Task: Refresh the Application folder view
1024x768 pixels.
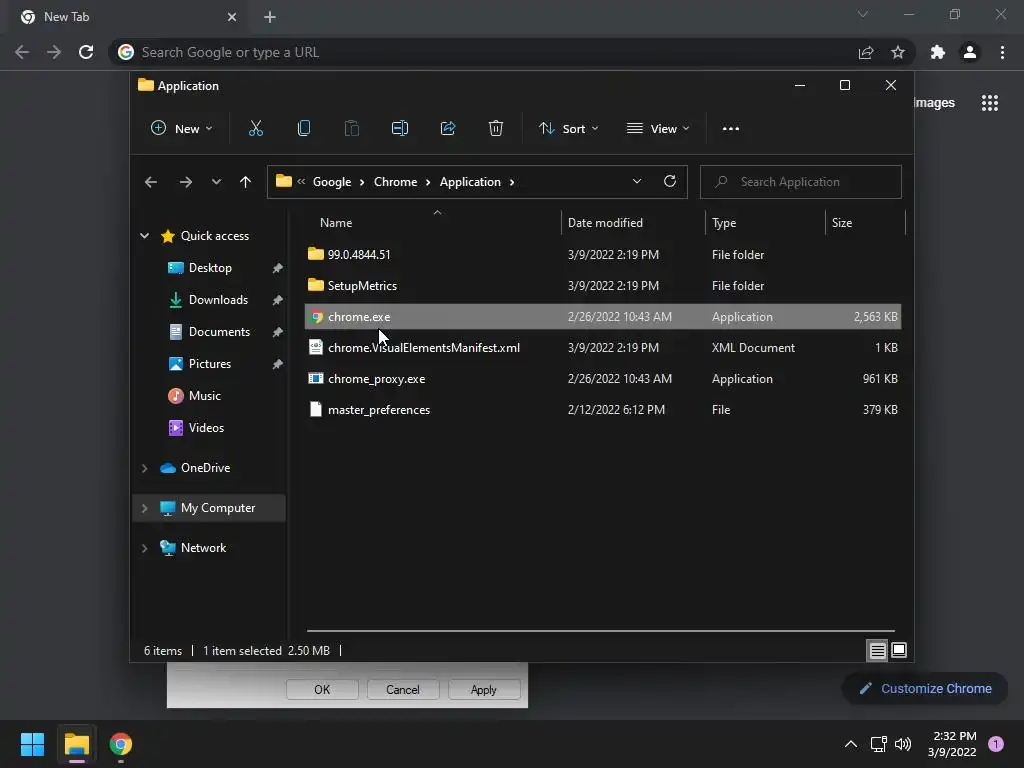Action: click(x=670, y=182)
